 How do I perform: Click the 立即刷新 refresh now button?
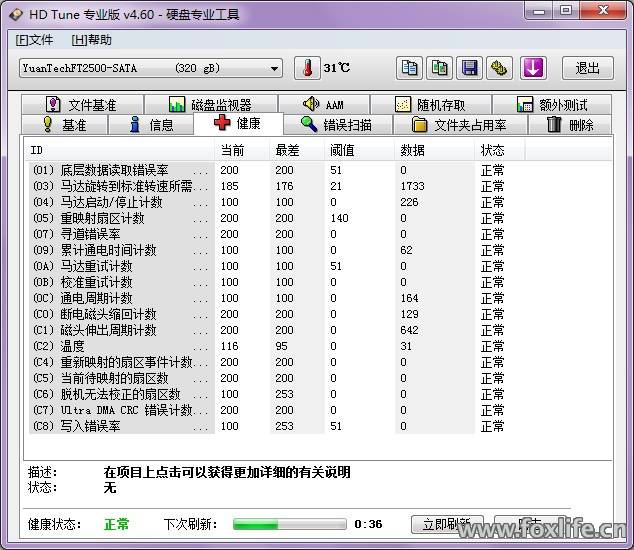[x=447, y=524]
